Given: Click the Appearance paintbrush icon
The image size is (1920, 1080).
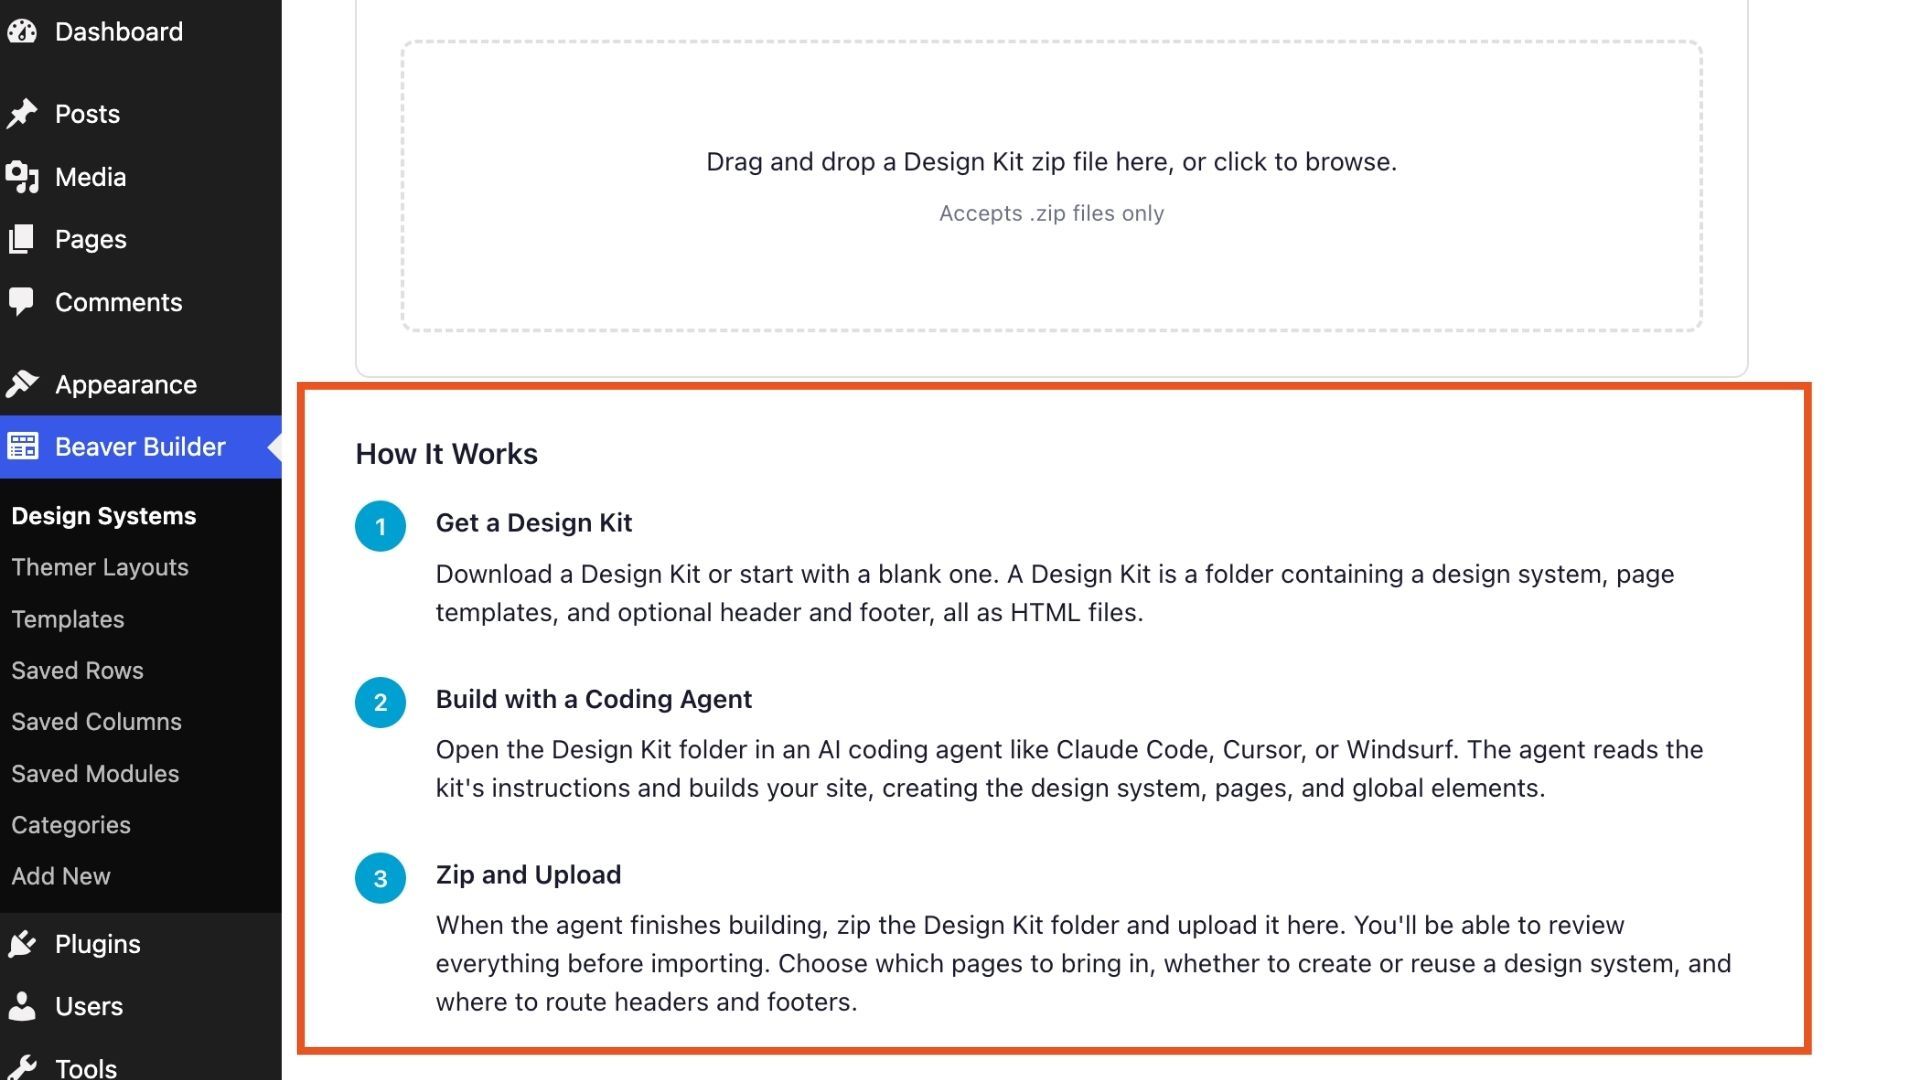Looking at the screenshot, I should click(21, 384).
